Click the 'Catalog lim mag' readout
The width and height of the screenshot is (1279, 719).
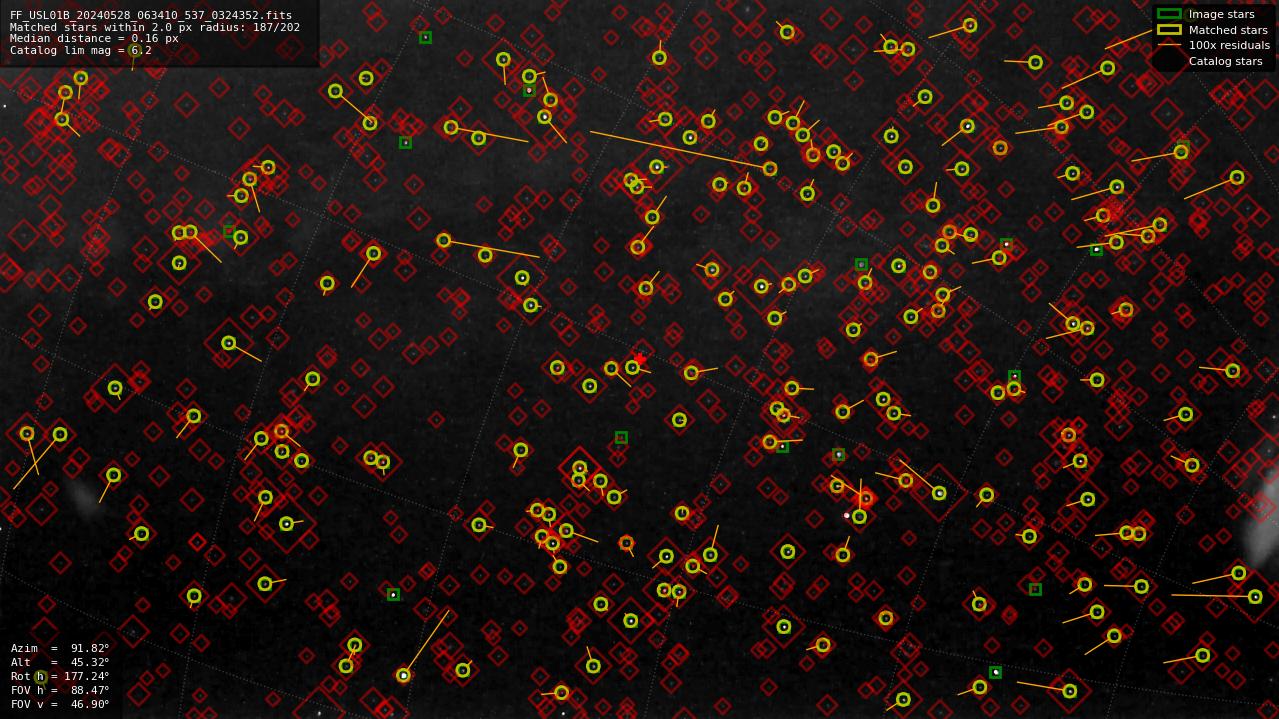click(x=81, y=50)
